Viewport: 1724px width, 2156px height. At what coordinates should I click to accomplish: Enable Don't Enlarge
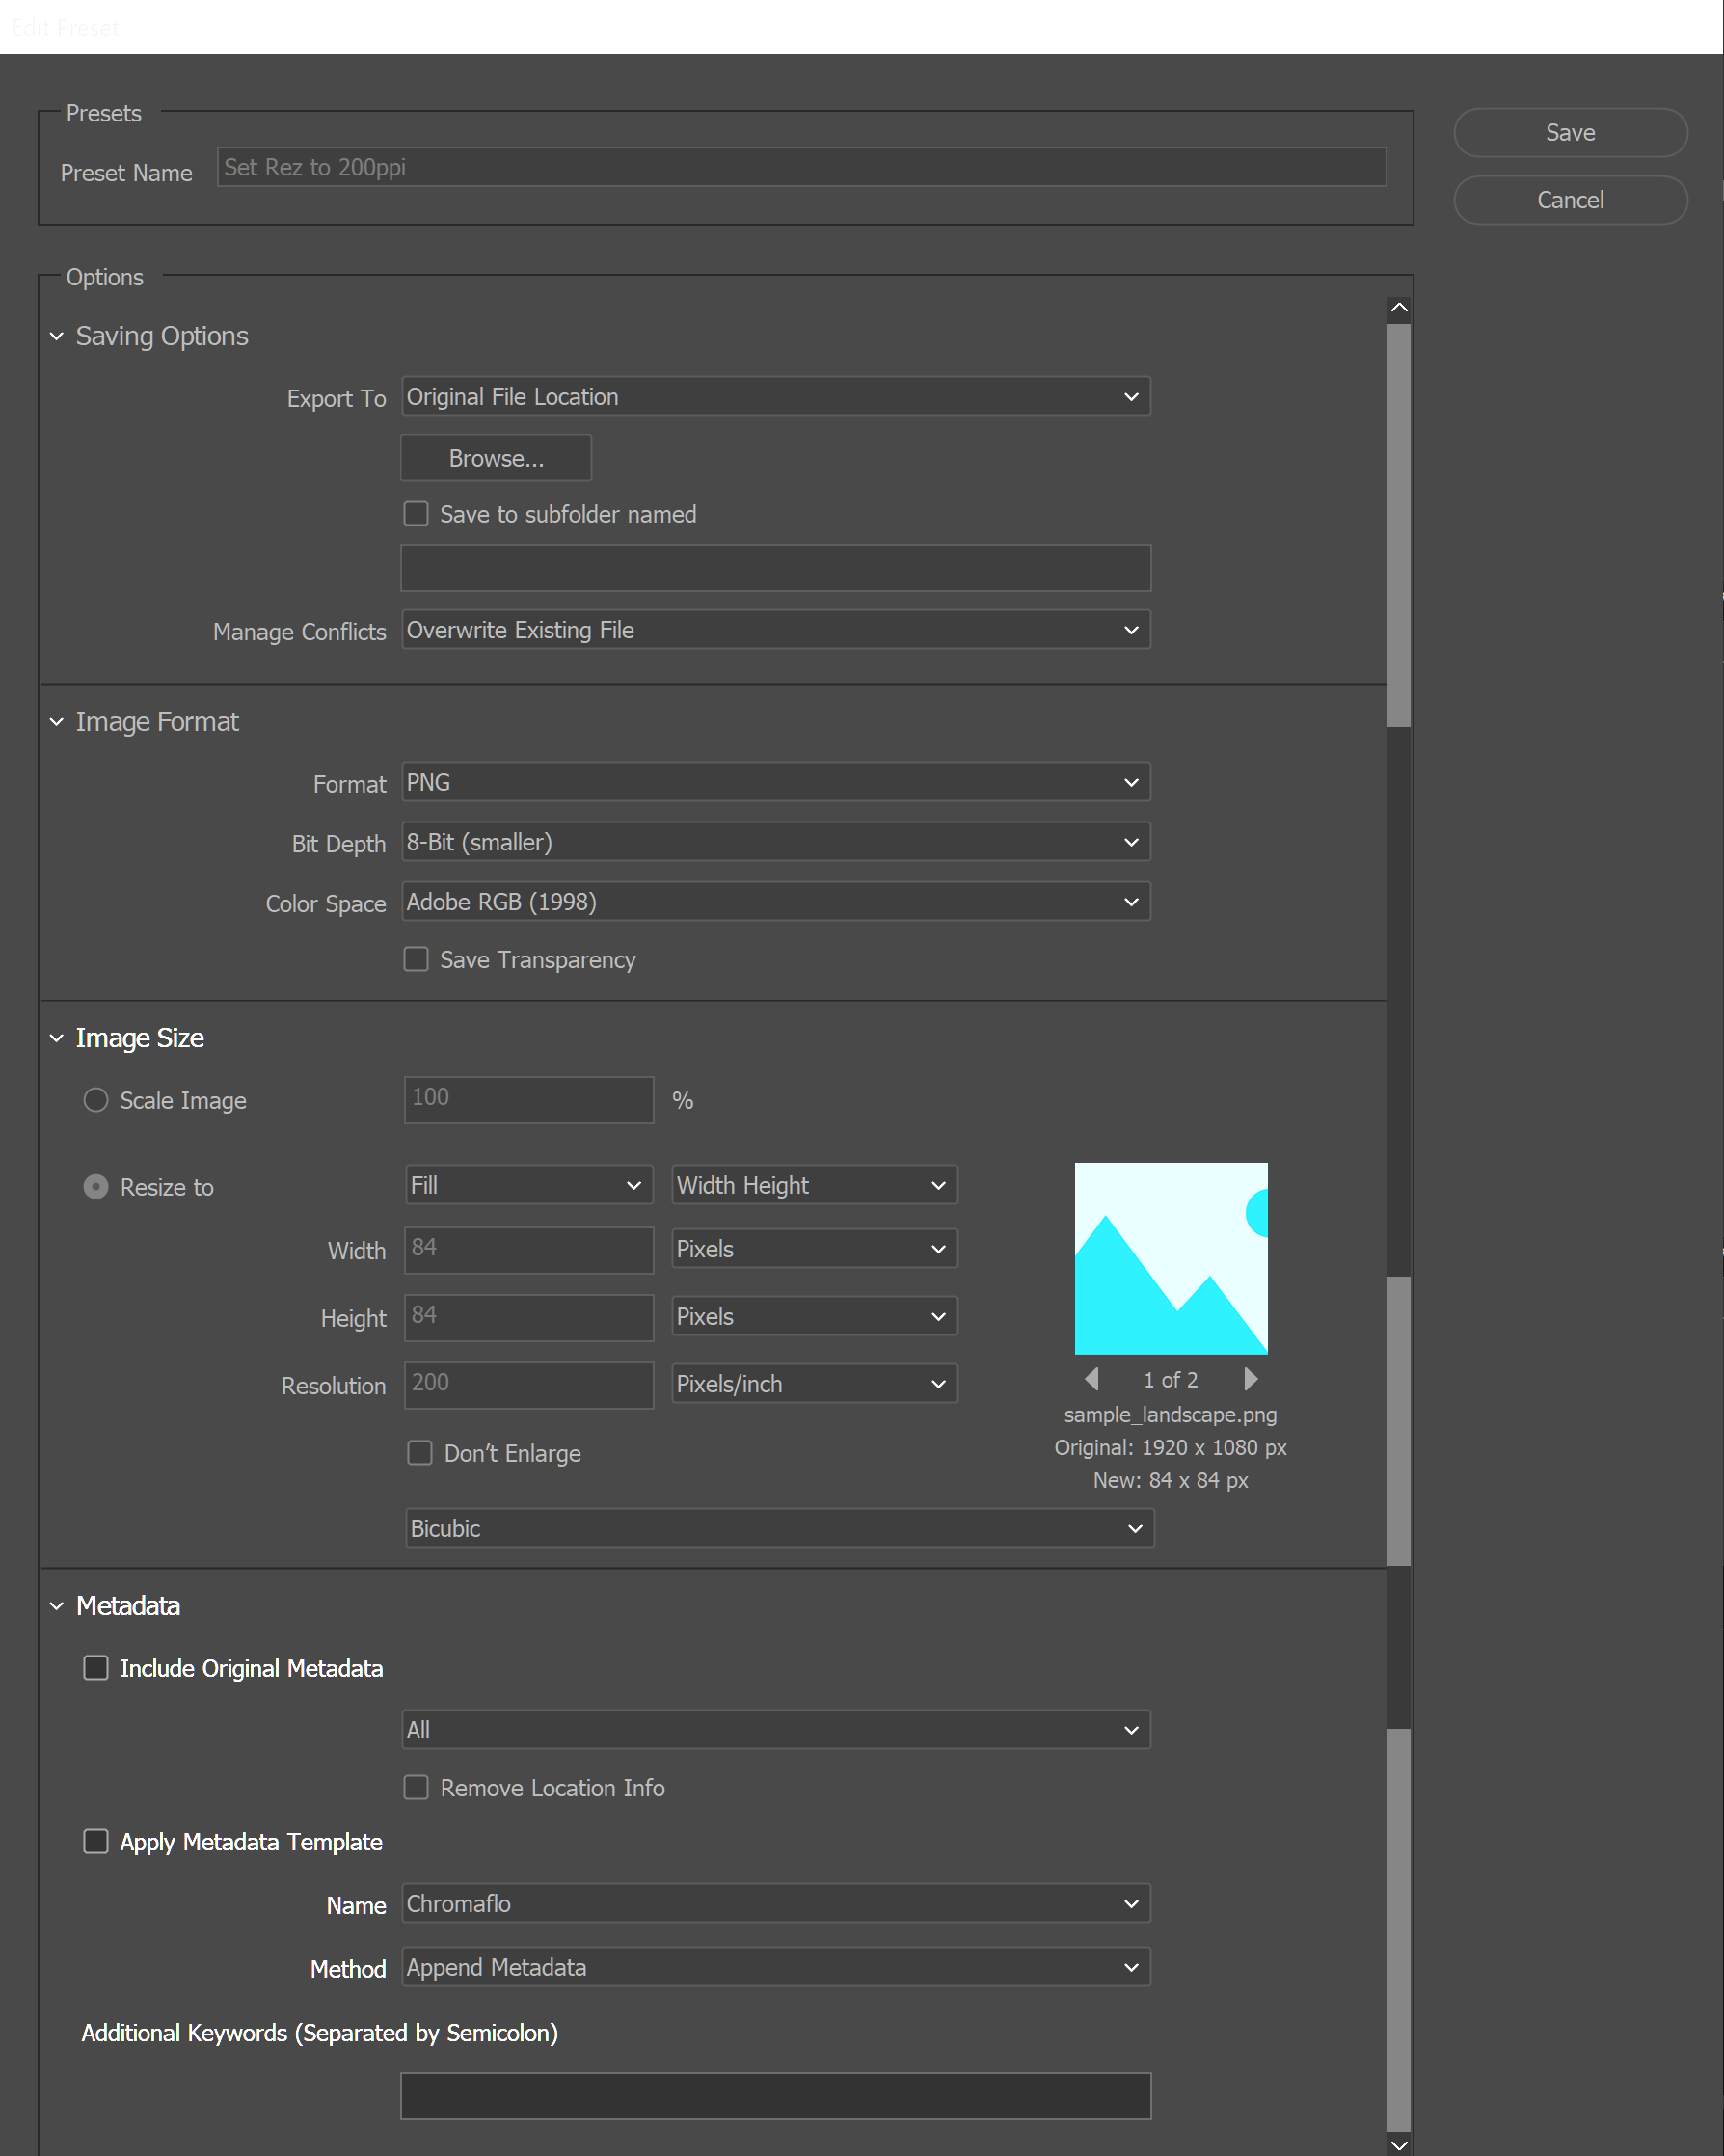click(419, 1453)
